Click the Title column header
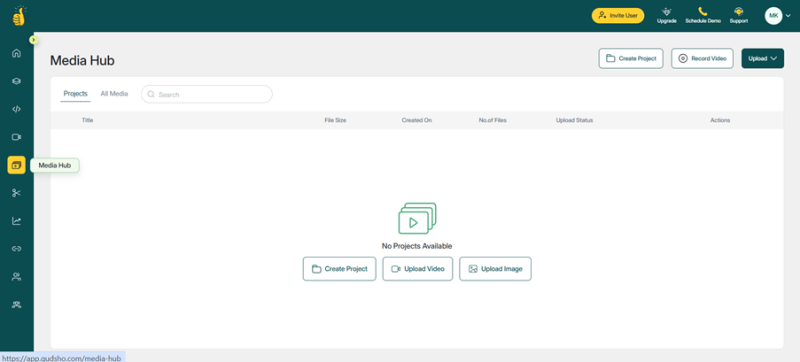 (x=87, y=120)
